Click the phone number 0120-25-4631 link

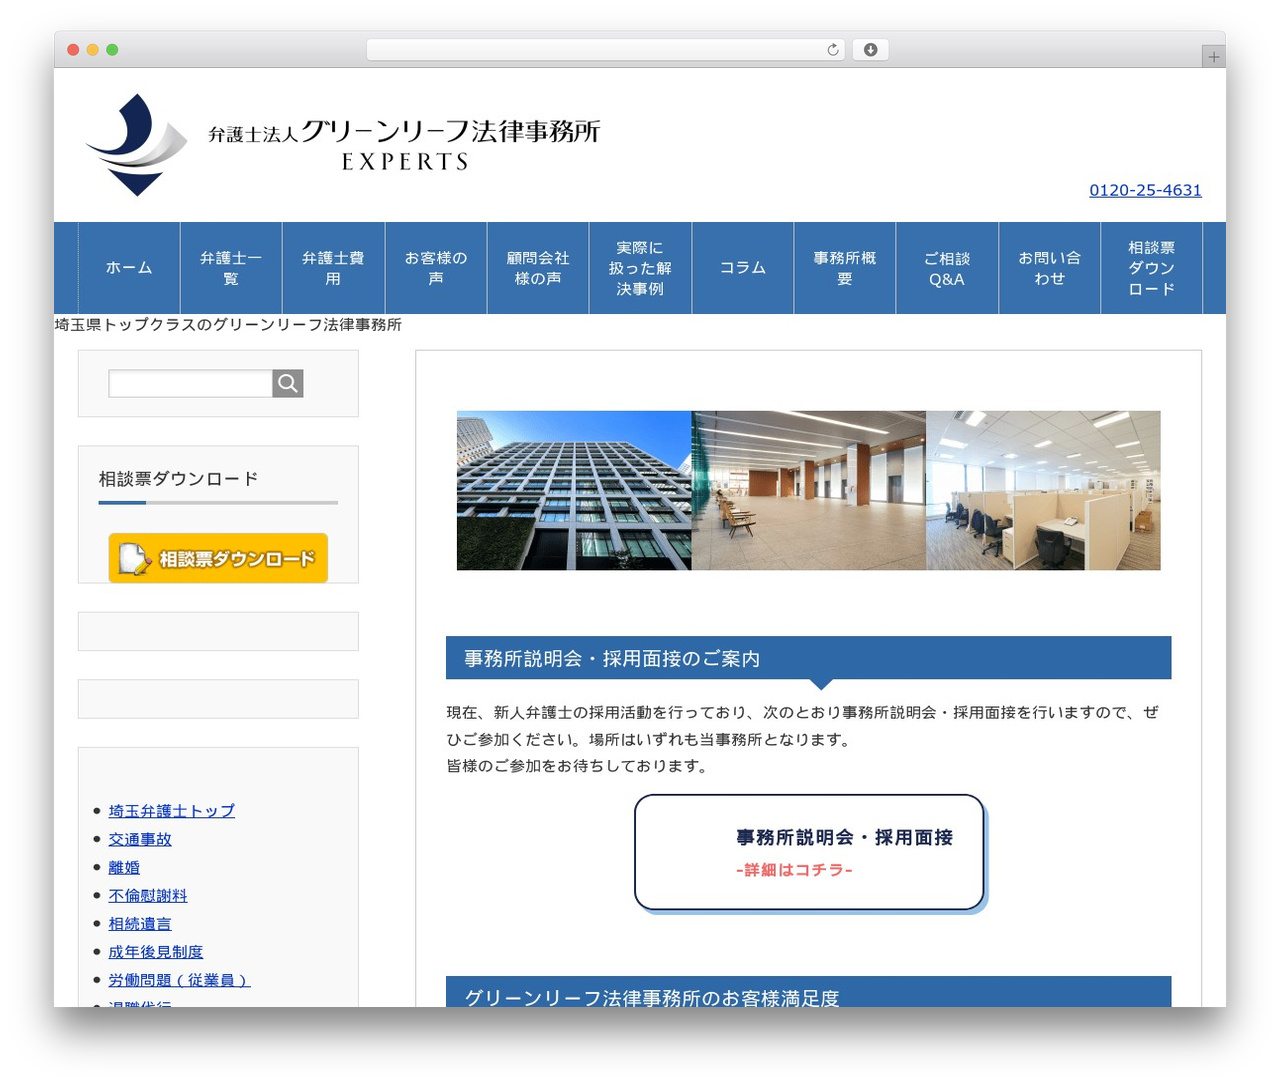pos(1145,190)
